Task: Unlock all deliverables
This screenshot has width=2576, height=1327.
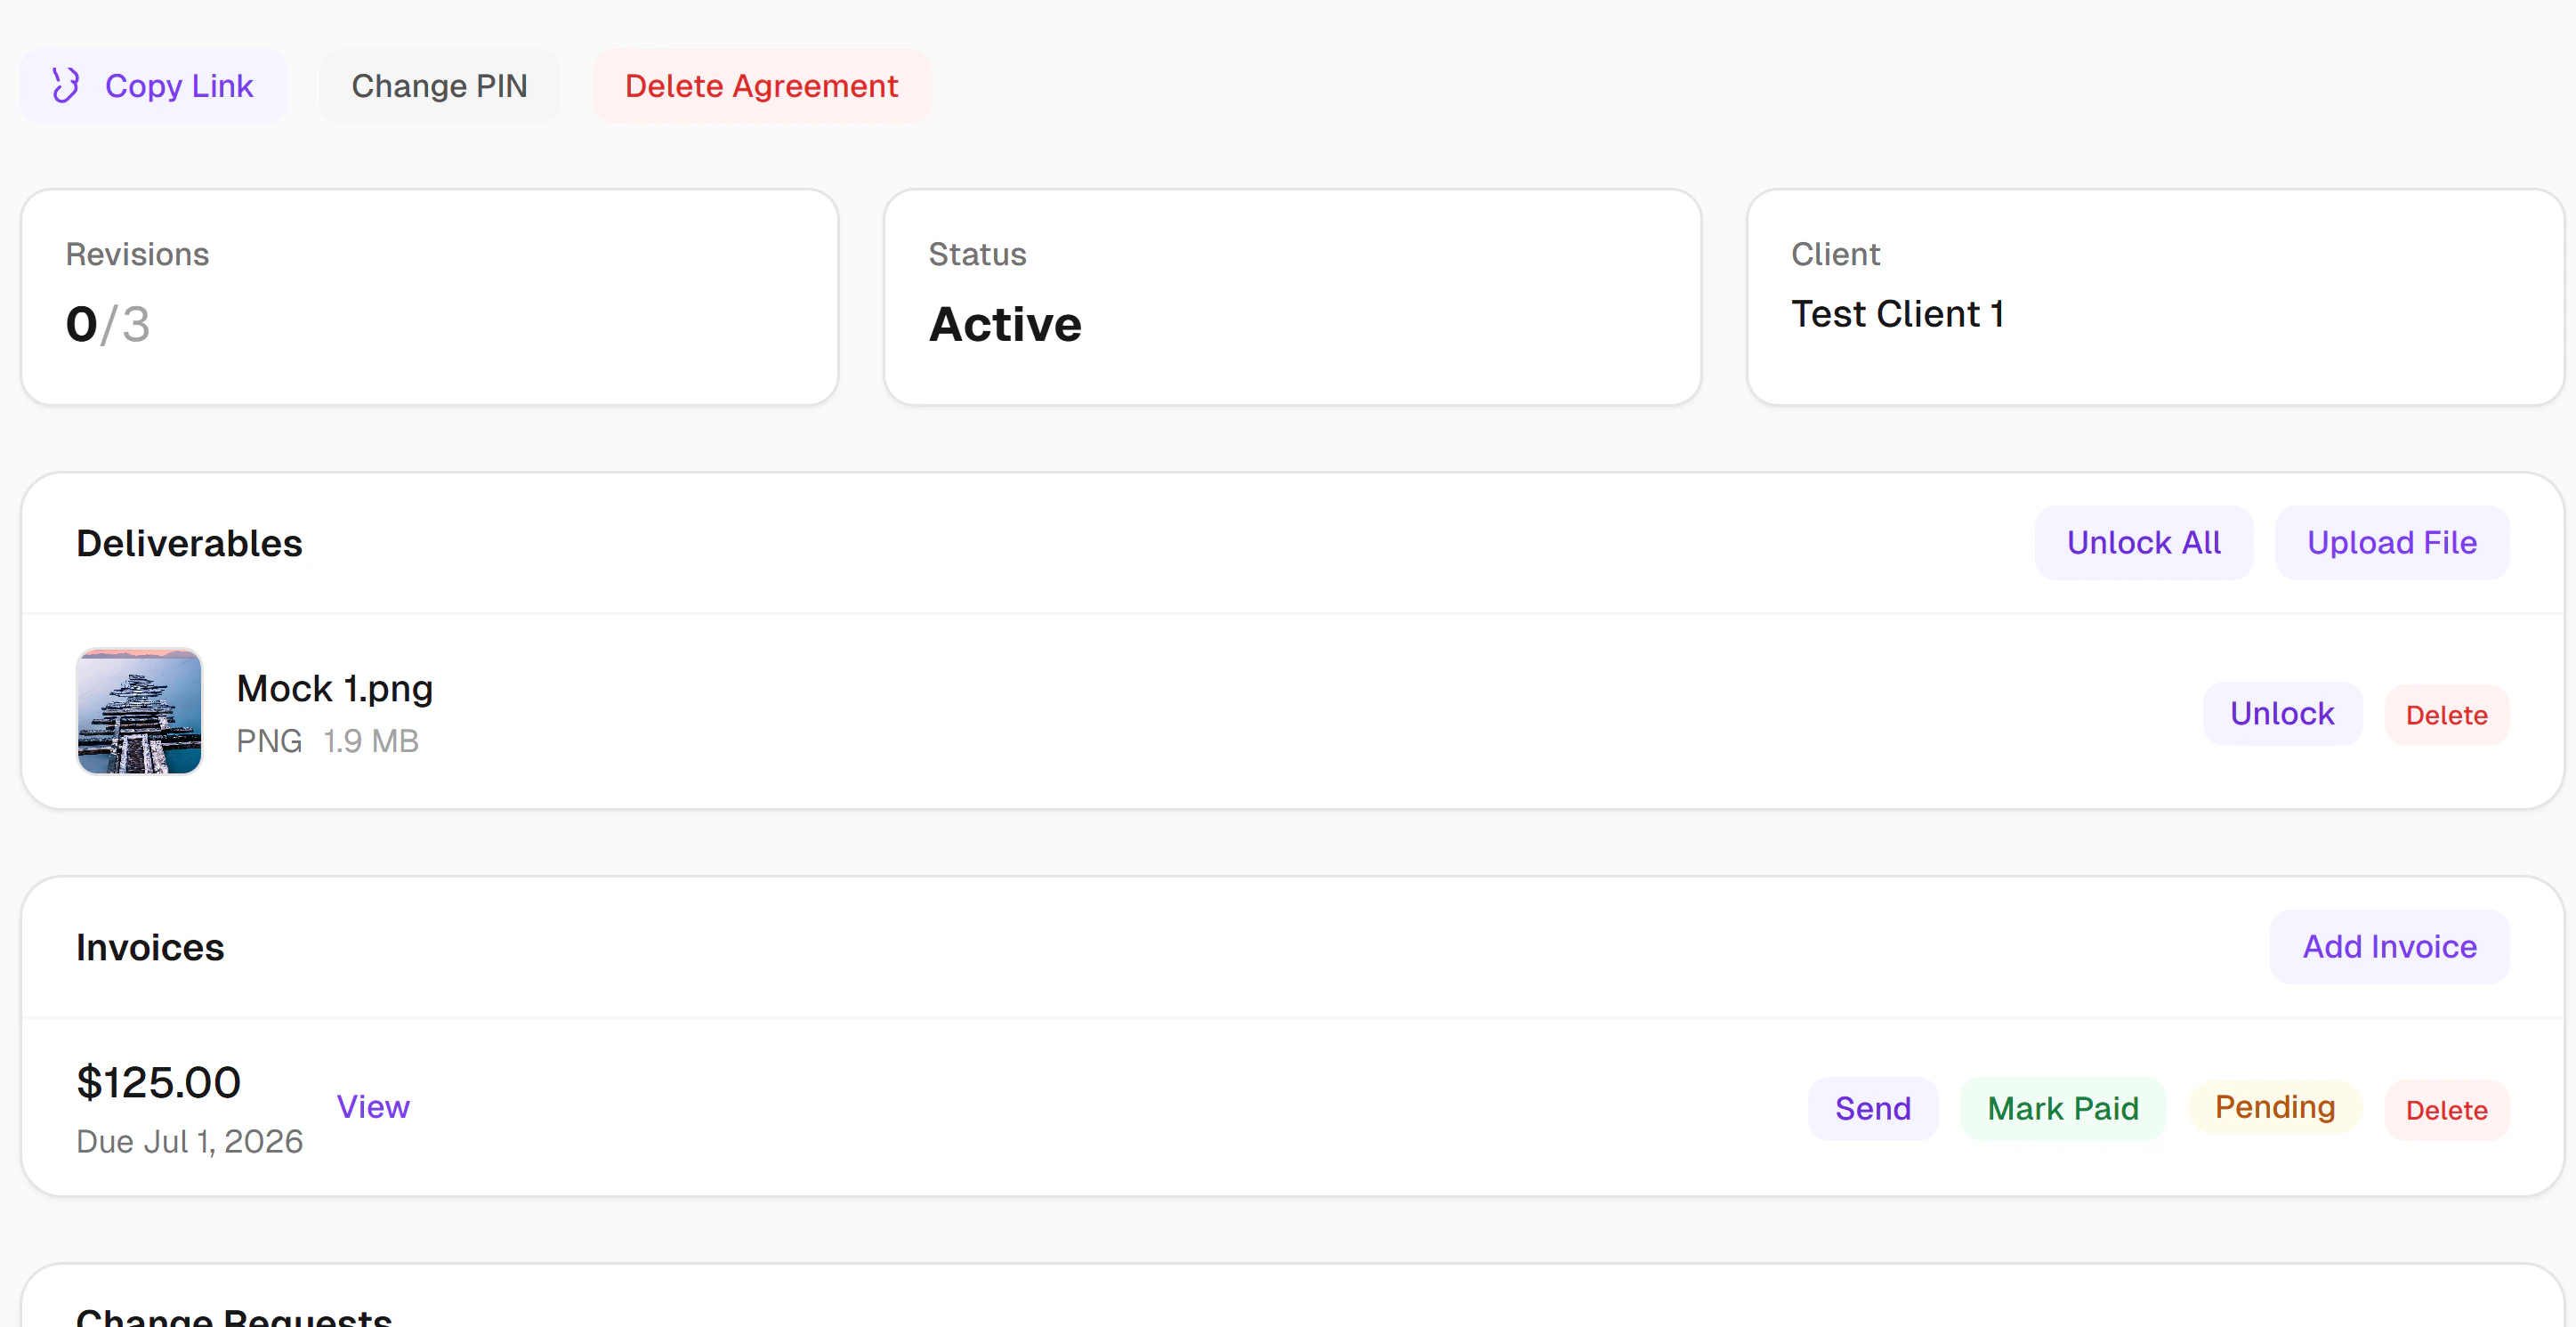Action: point(2143,543)
